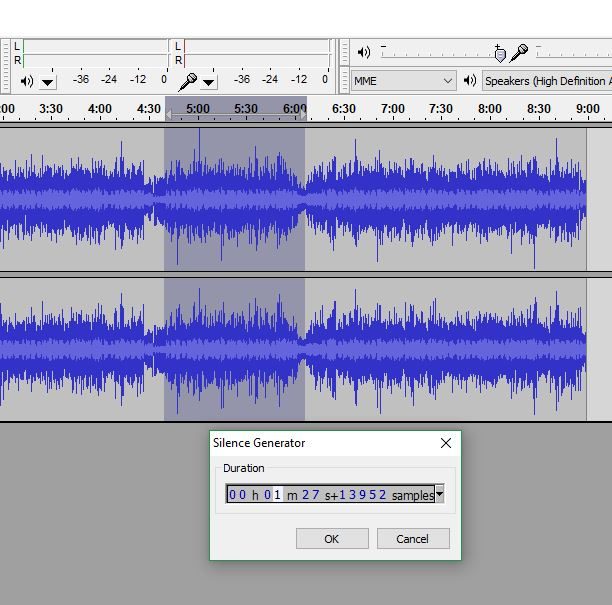Screen dimensions: 612x605
Task: Click the recording level meter to monitor
Action: [258, 53]
